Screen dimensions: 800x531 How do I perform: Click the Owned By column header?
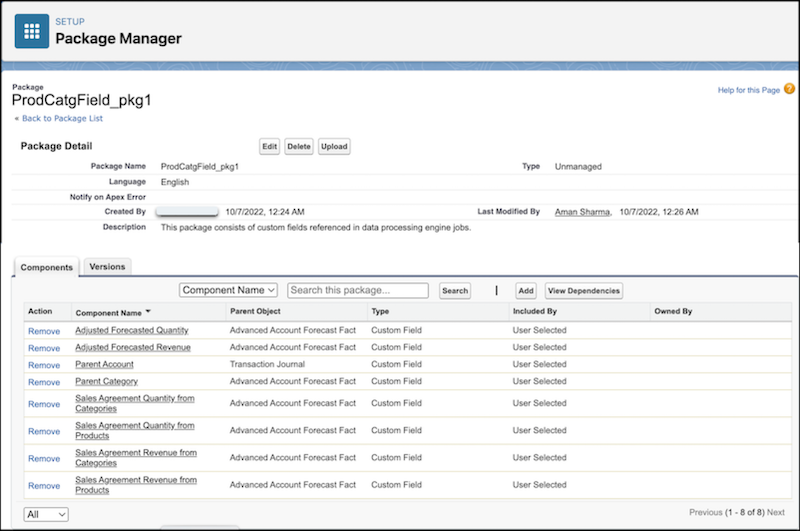point(673,311)
